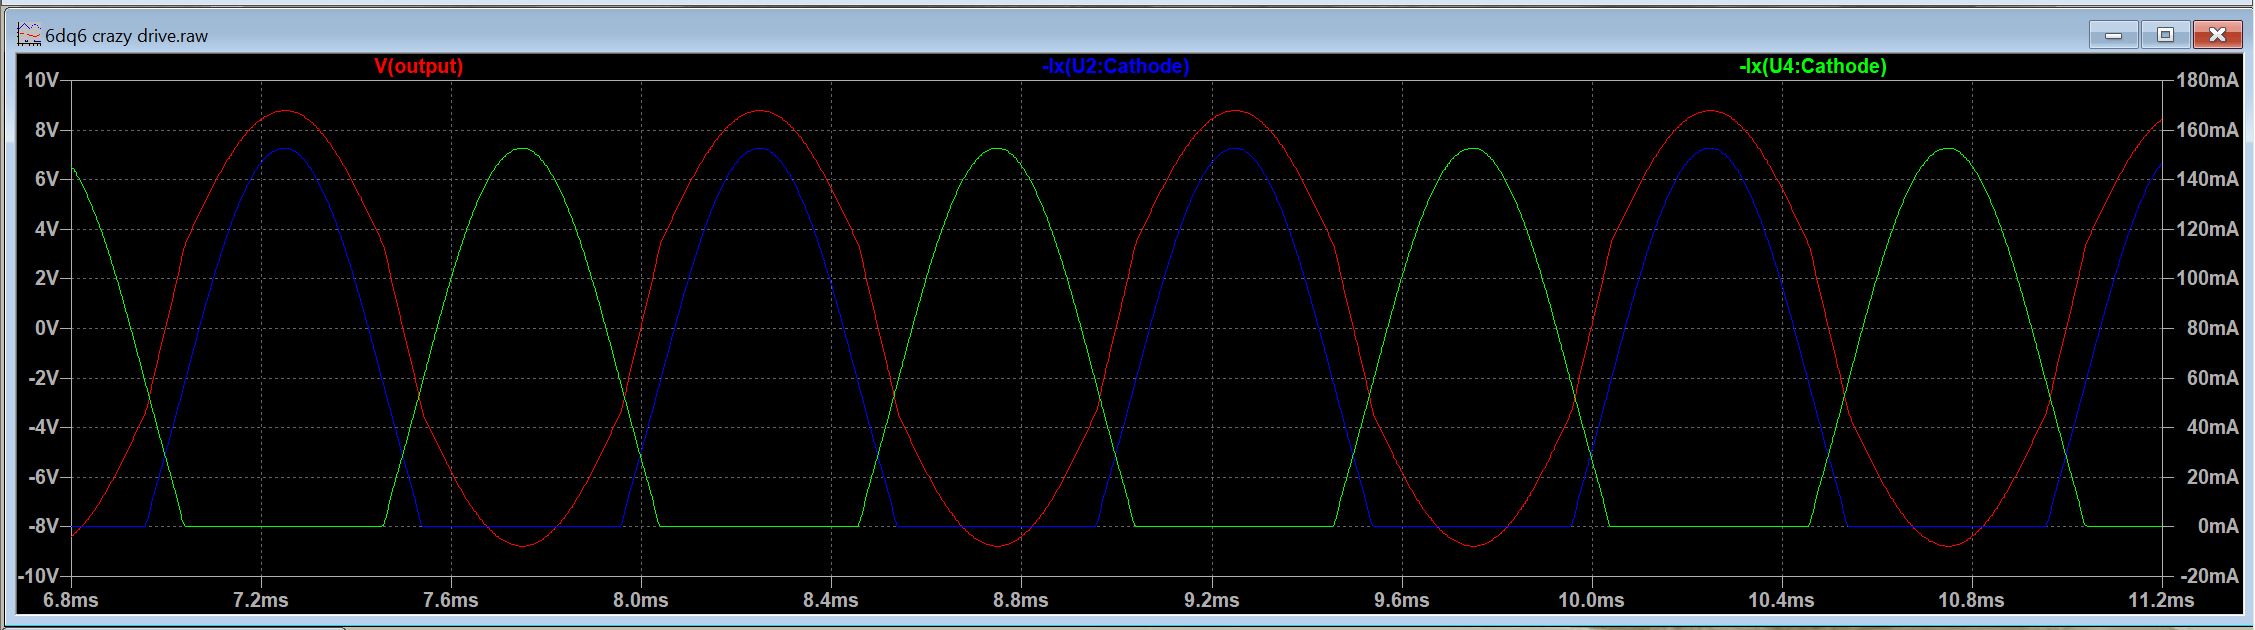This screenshot has width=2255, height=630.
Task: Click the 120mA right axis label
Action: click(2207, 229)
